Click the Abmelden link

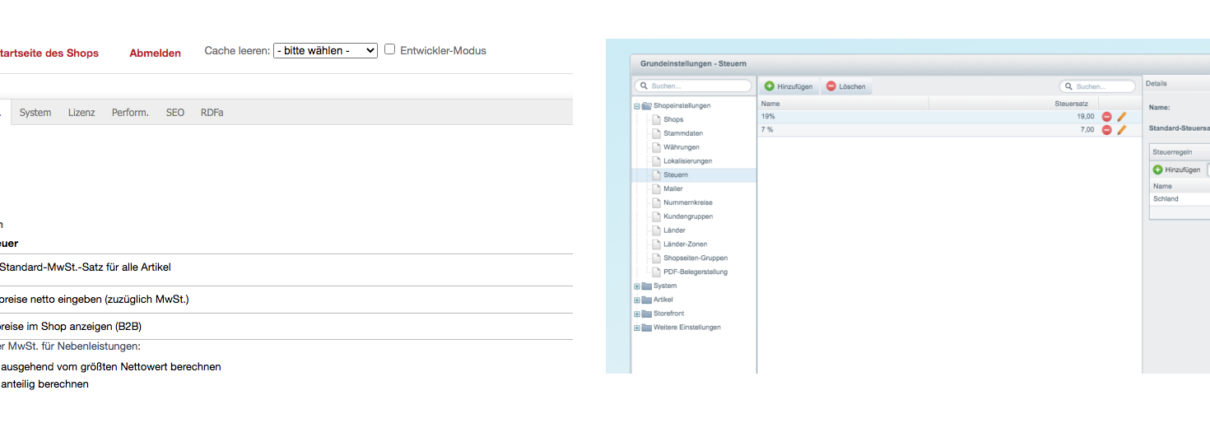click(155, 53)
